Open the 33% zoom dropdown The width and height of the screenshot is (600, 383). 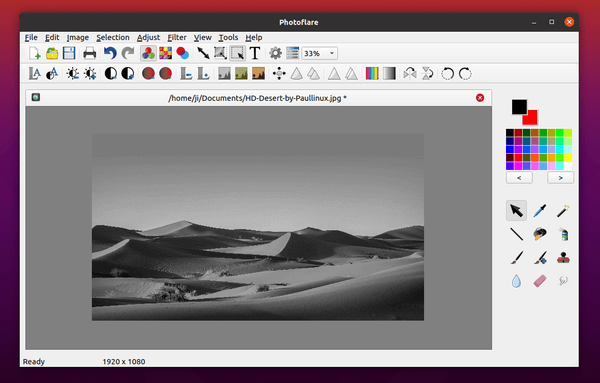pos(320,54)
